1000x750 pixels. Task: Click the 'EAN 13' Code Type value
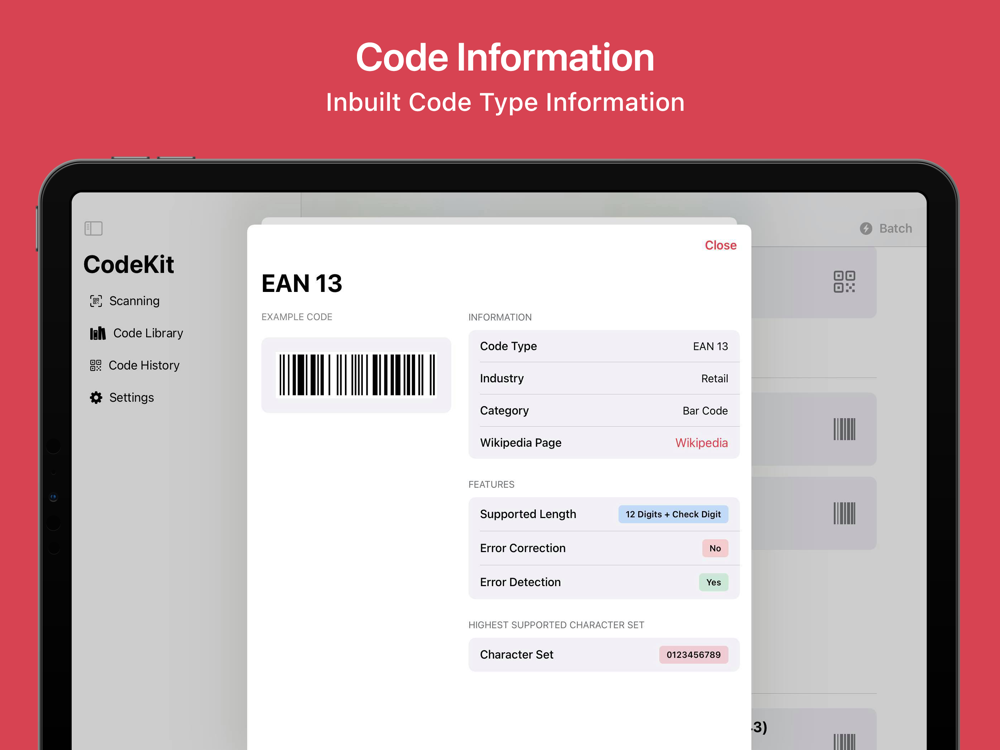tap(710, 346)
